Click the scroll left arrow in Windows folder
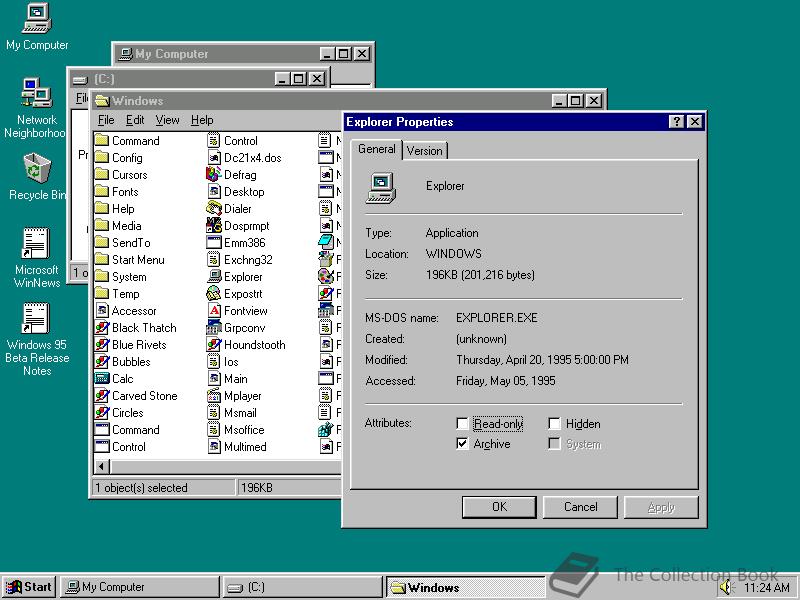The height and width of the screenshot is (600, 800). 102,466
